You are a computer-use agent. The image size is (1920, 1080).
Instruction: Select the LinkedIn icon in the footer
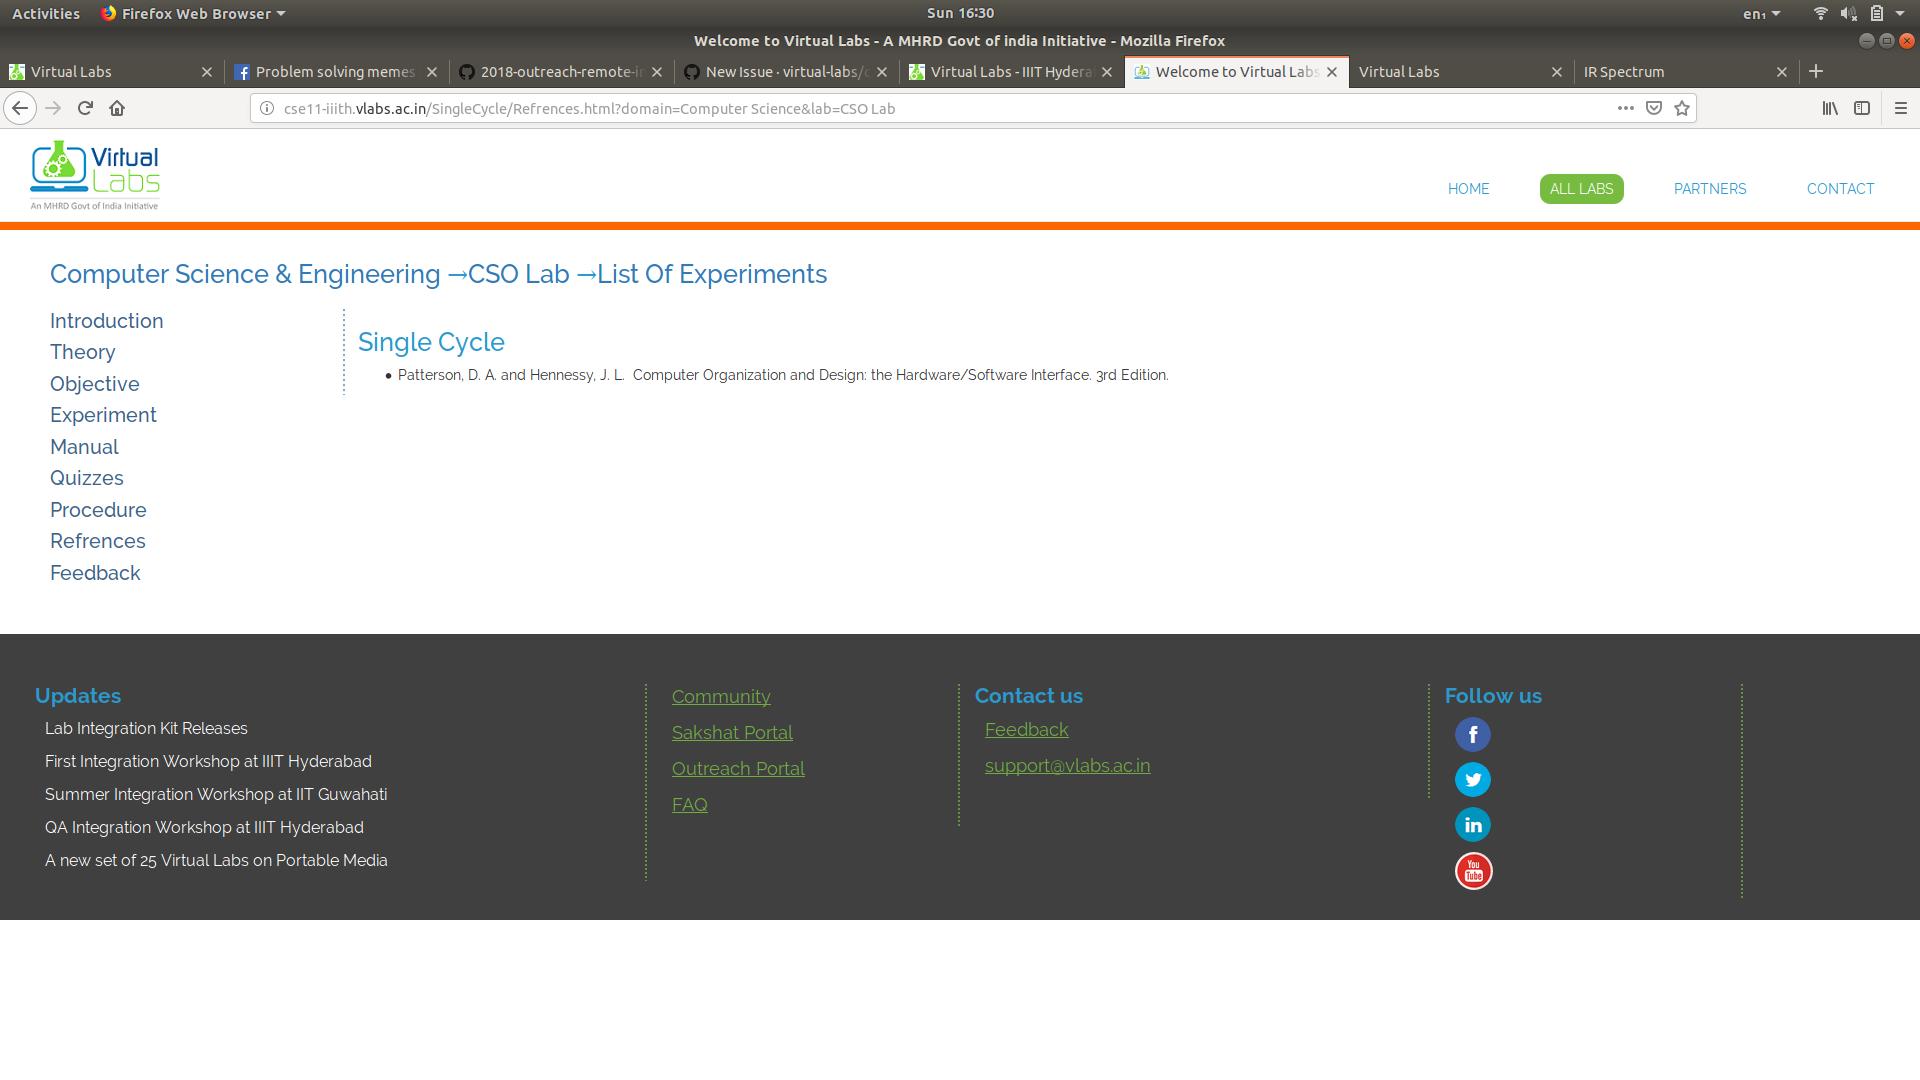coord(1472,824)
